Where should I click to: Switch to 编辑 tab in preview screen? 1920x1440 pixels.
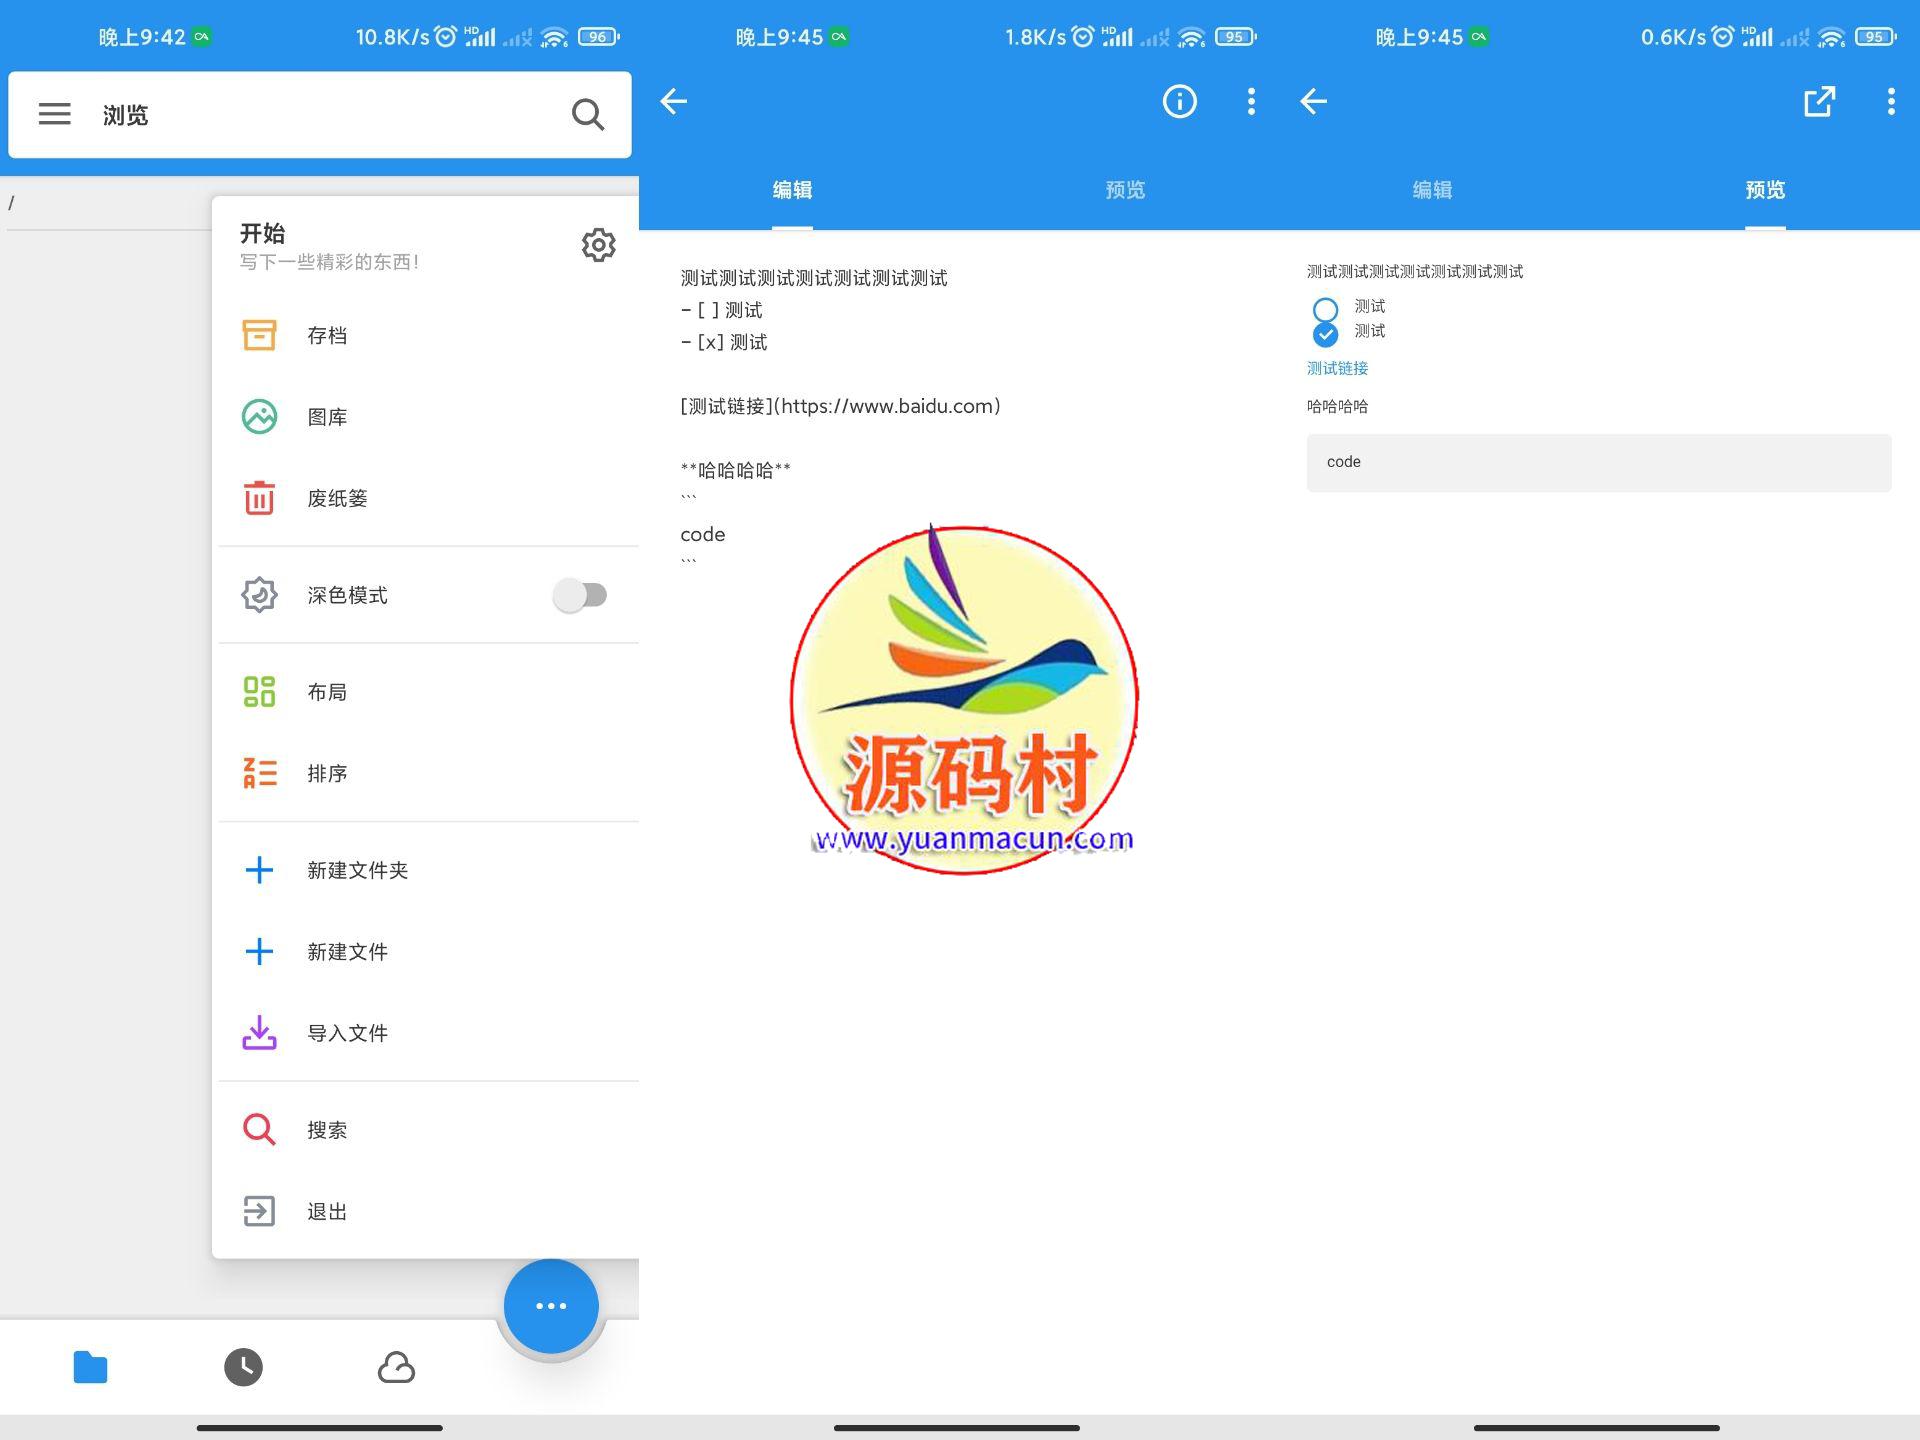[1432, 190]
